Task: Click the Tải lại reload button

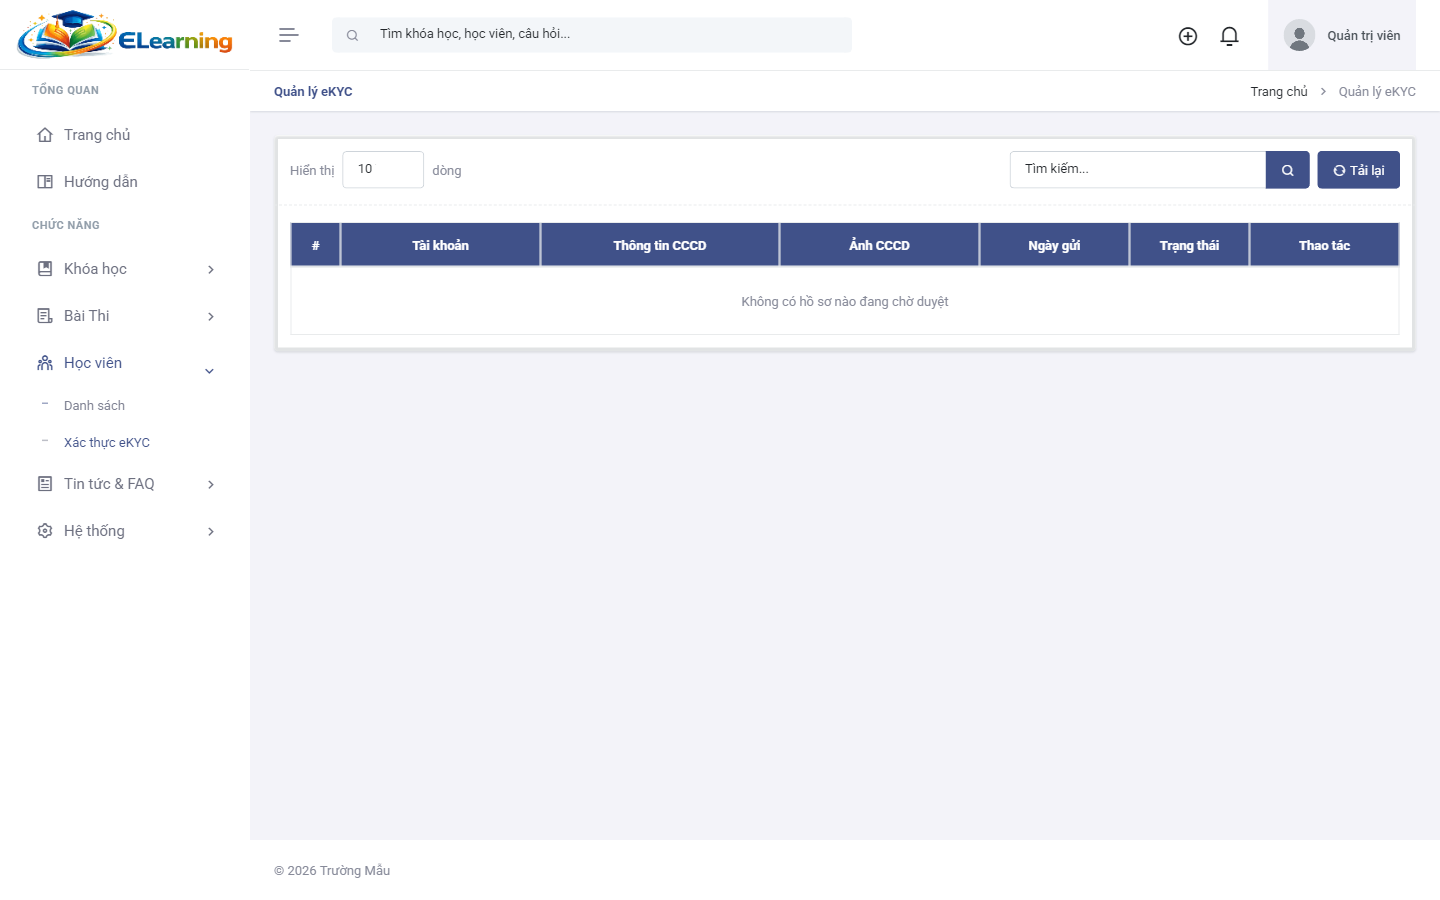Action: click(x=1359, y=170)
